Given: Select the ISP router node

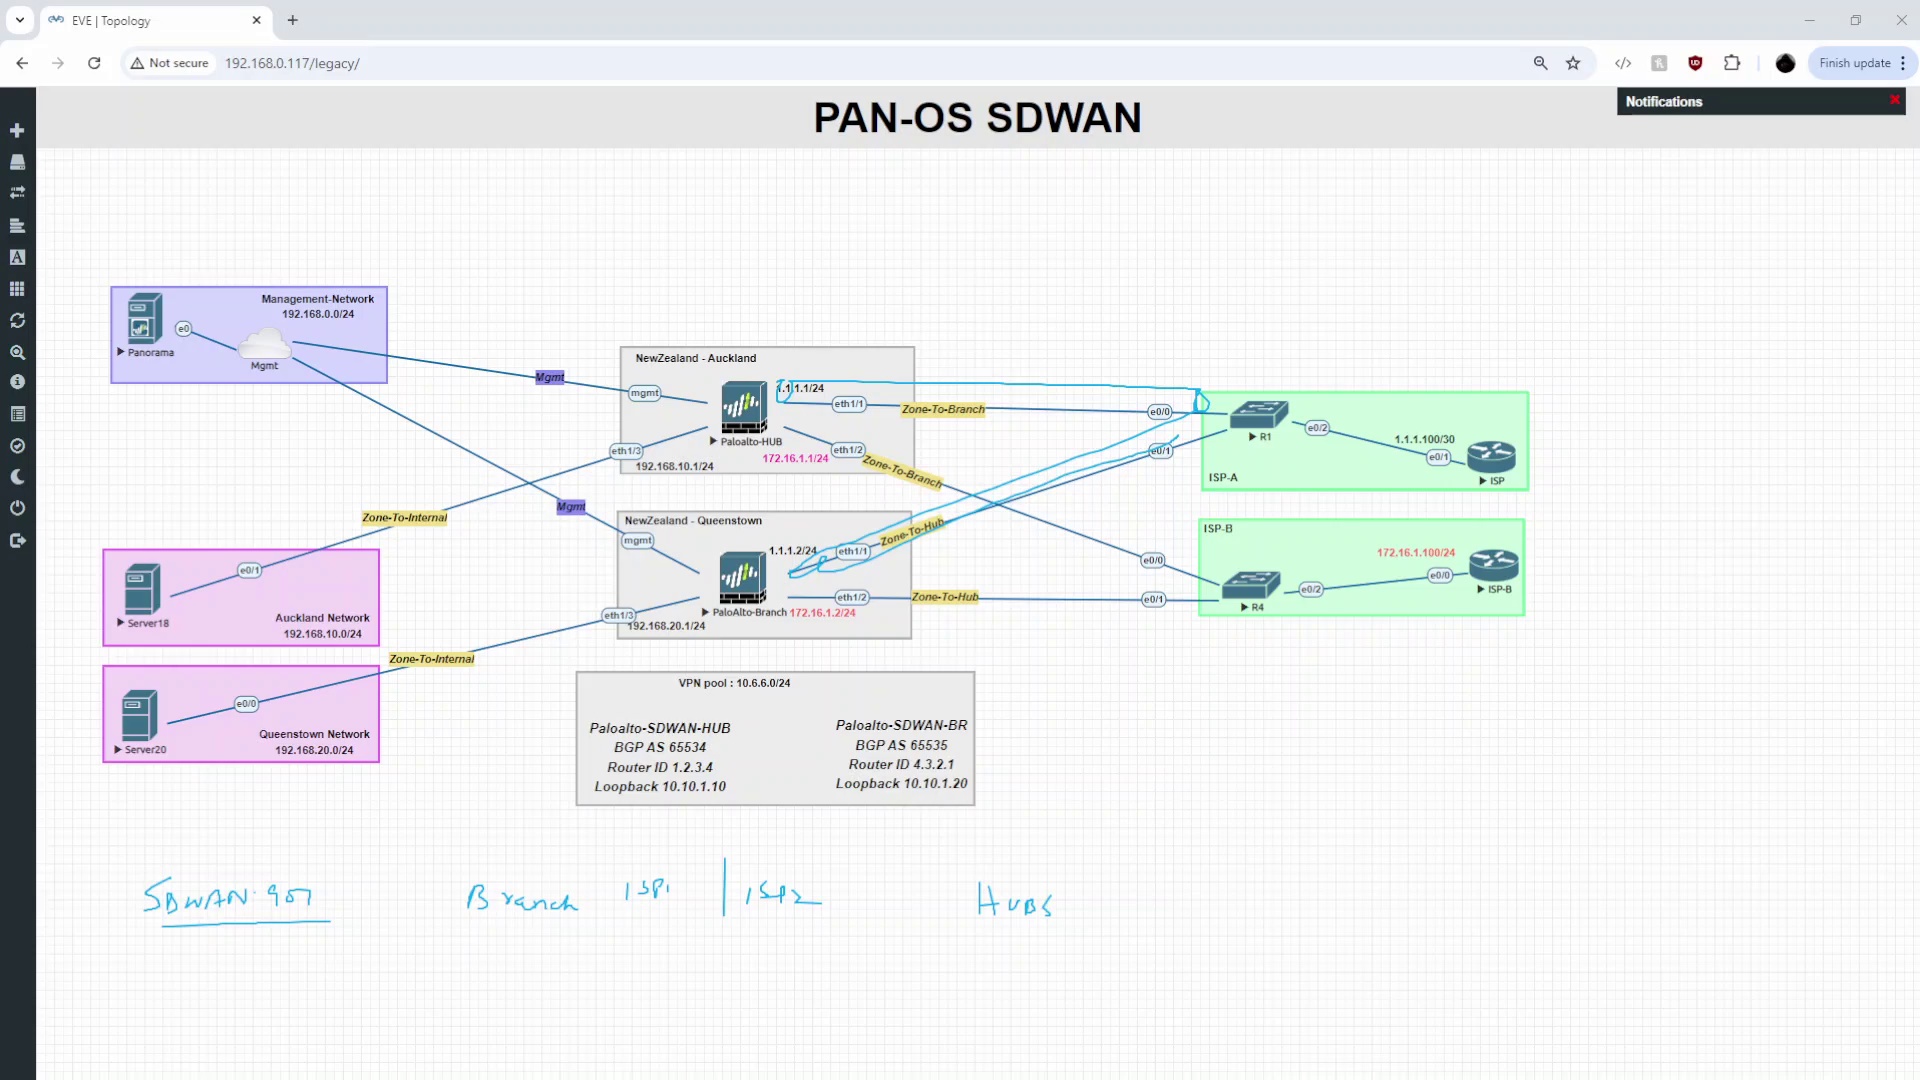Looking at the screenshot, I should pyautogui.click(x=1491, y=457).
